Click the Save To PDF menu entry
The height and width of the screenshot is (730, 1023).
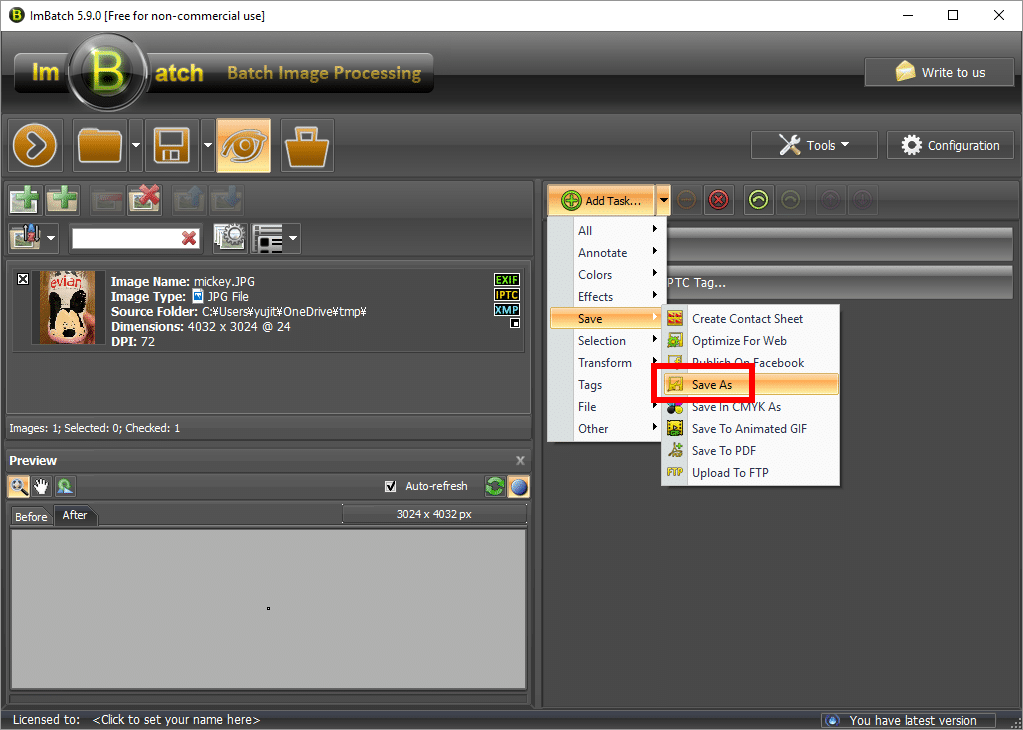(x=723, y=451)
